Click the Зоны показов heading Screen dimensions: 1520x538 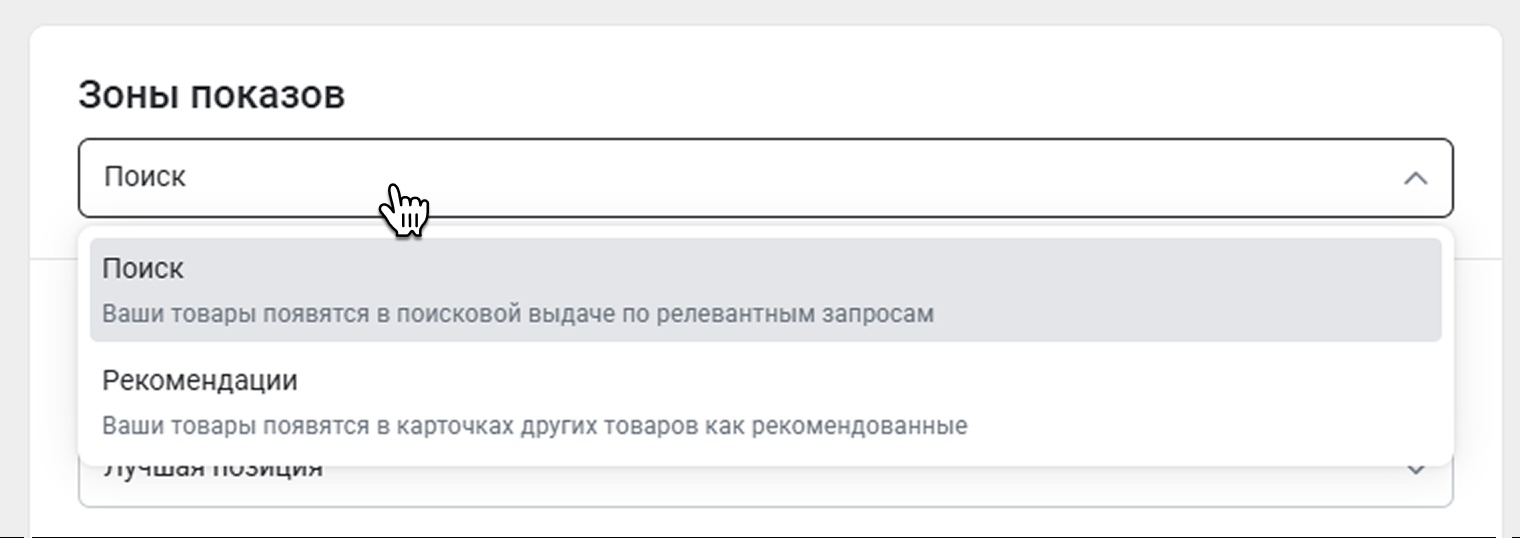211,95
